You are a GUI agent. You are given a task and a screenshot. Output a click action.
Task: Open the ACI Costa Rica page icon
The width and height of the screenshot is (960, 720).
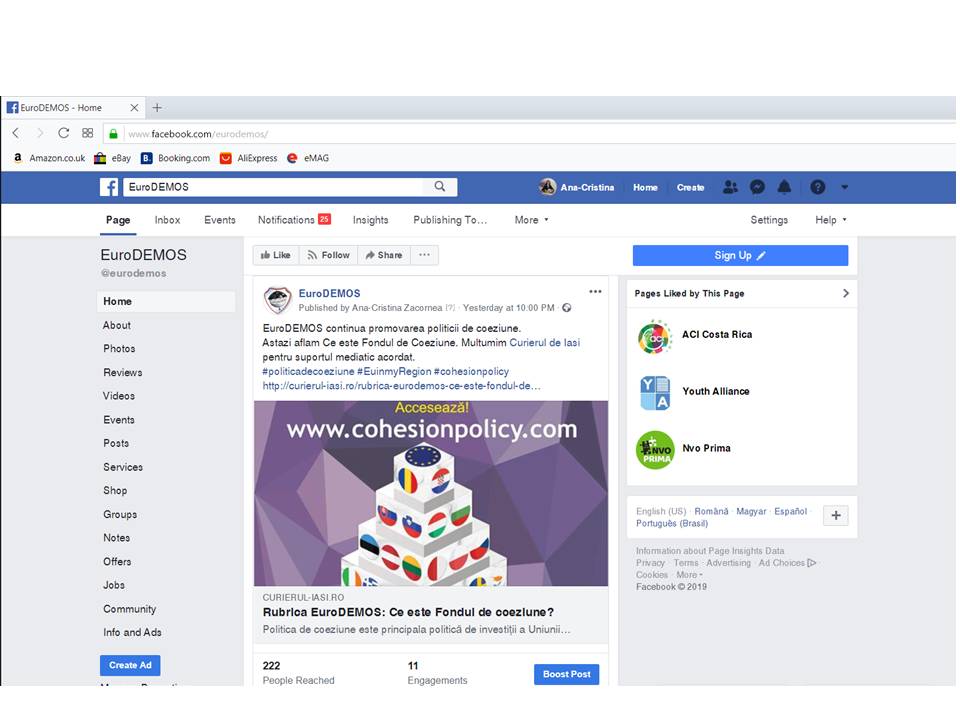coord(654,337)
